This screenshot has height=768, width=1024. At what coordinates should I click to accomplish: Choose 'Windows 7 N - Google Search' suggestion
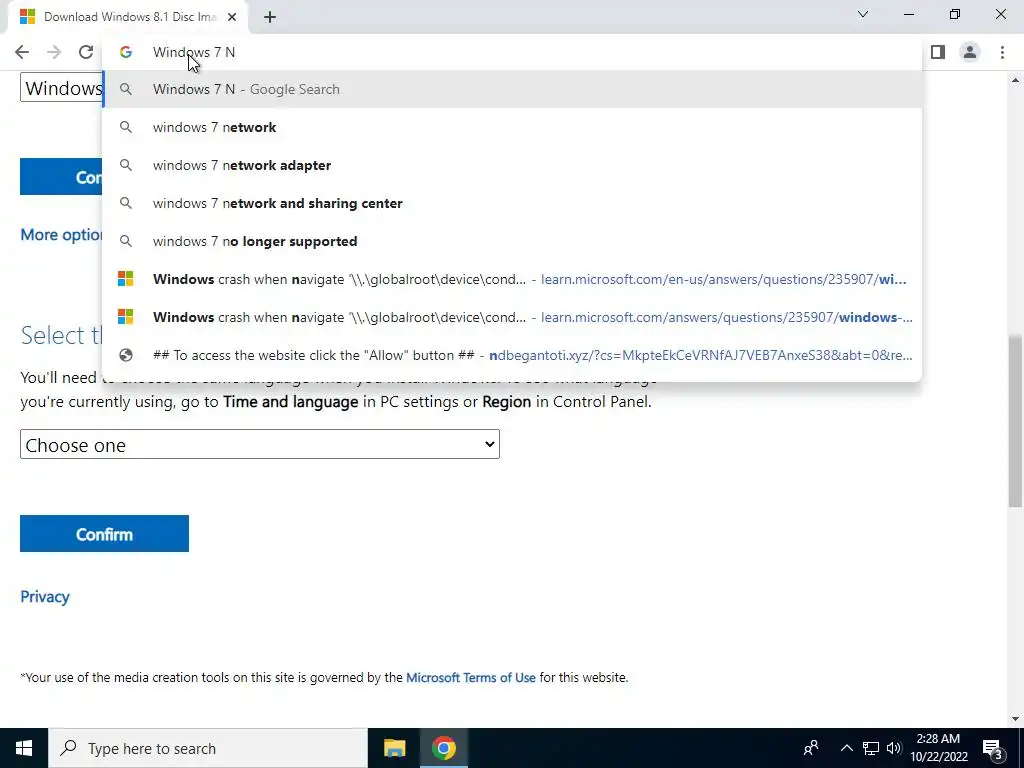[512, 89]
